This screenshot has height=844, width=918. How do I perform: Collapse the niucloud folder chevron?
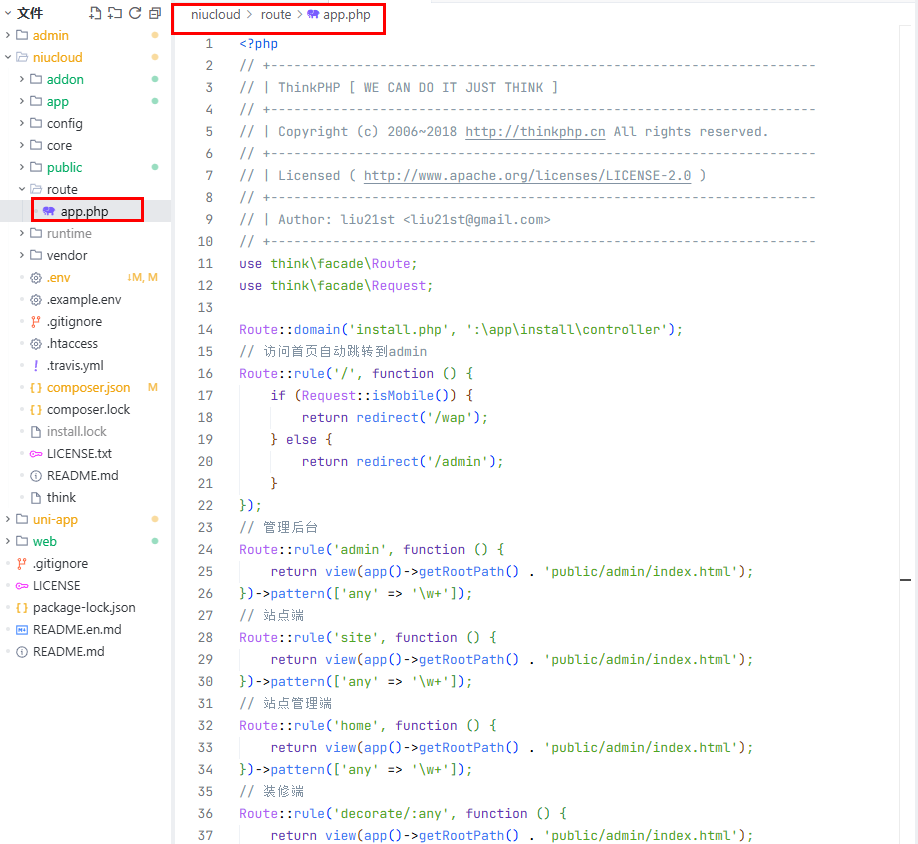[x=8, y=57]
